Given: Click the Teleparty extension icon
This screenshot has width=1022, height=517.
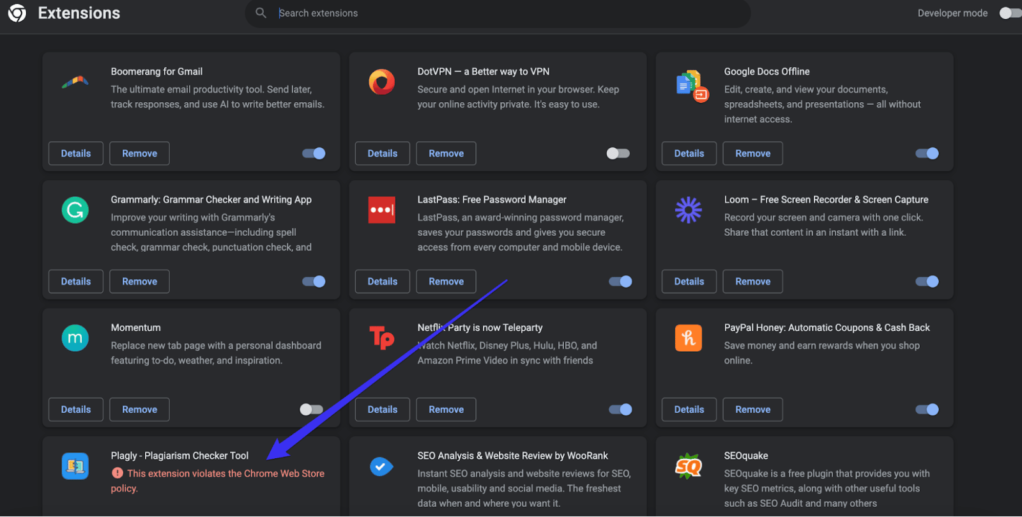Looking at the screenshot, I should (381, 338).
